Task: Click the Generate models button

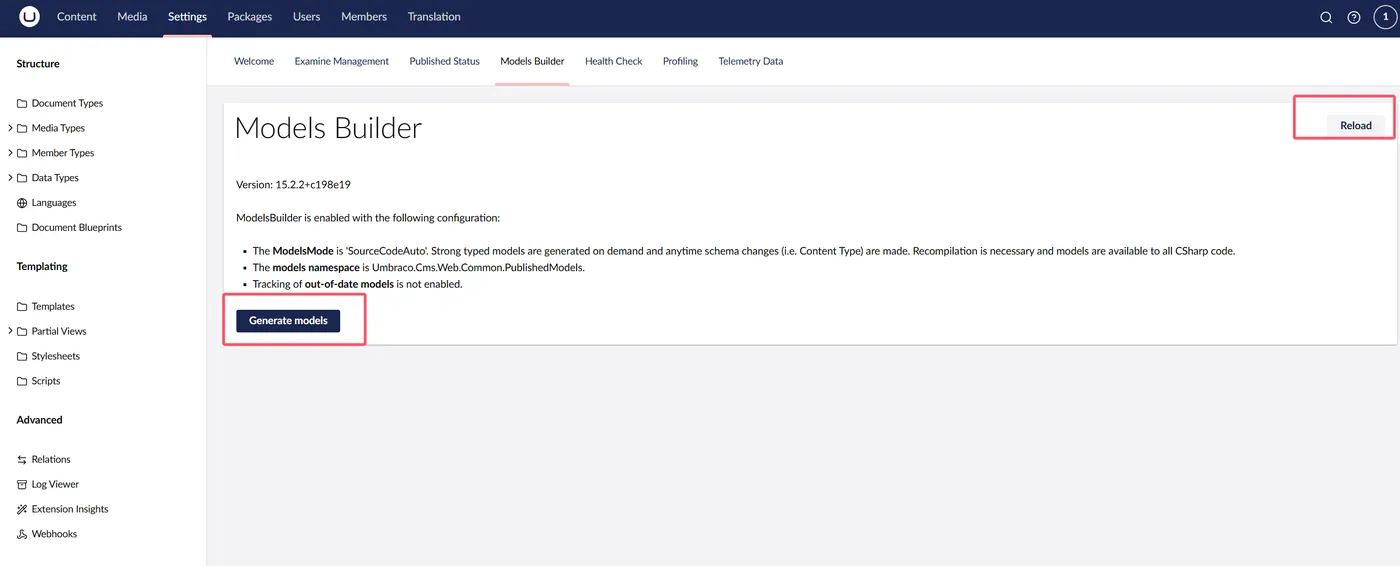Action: pyautogui.click(x=288, y=321)
